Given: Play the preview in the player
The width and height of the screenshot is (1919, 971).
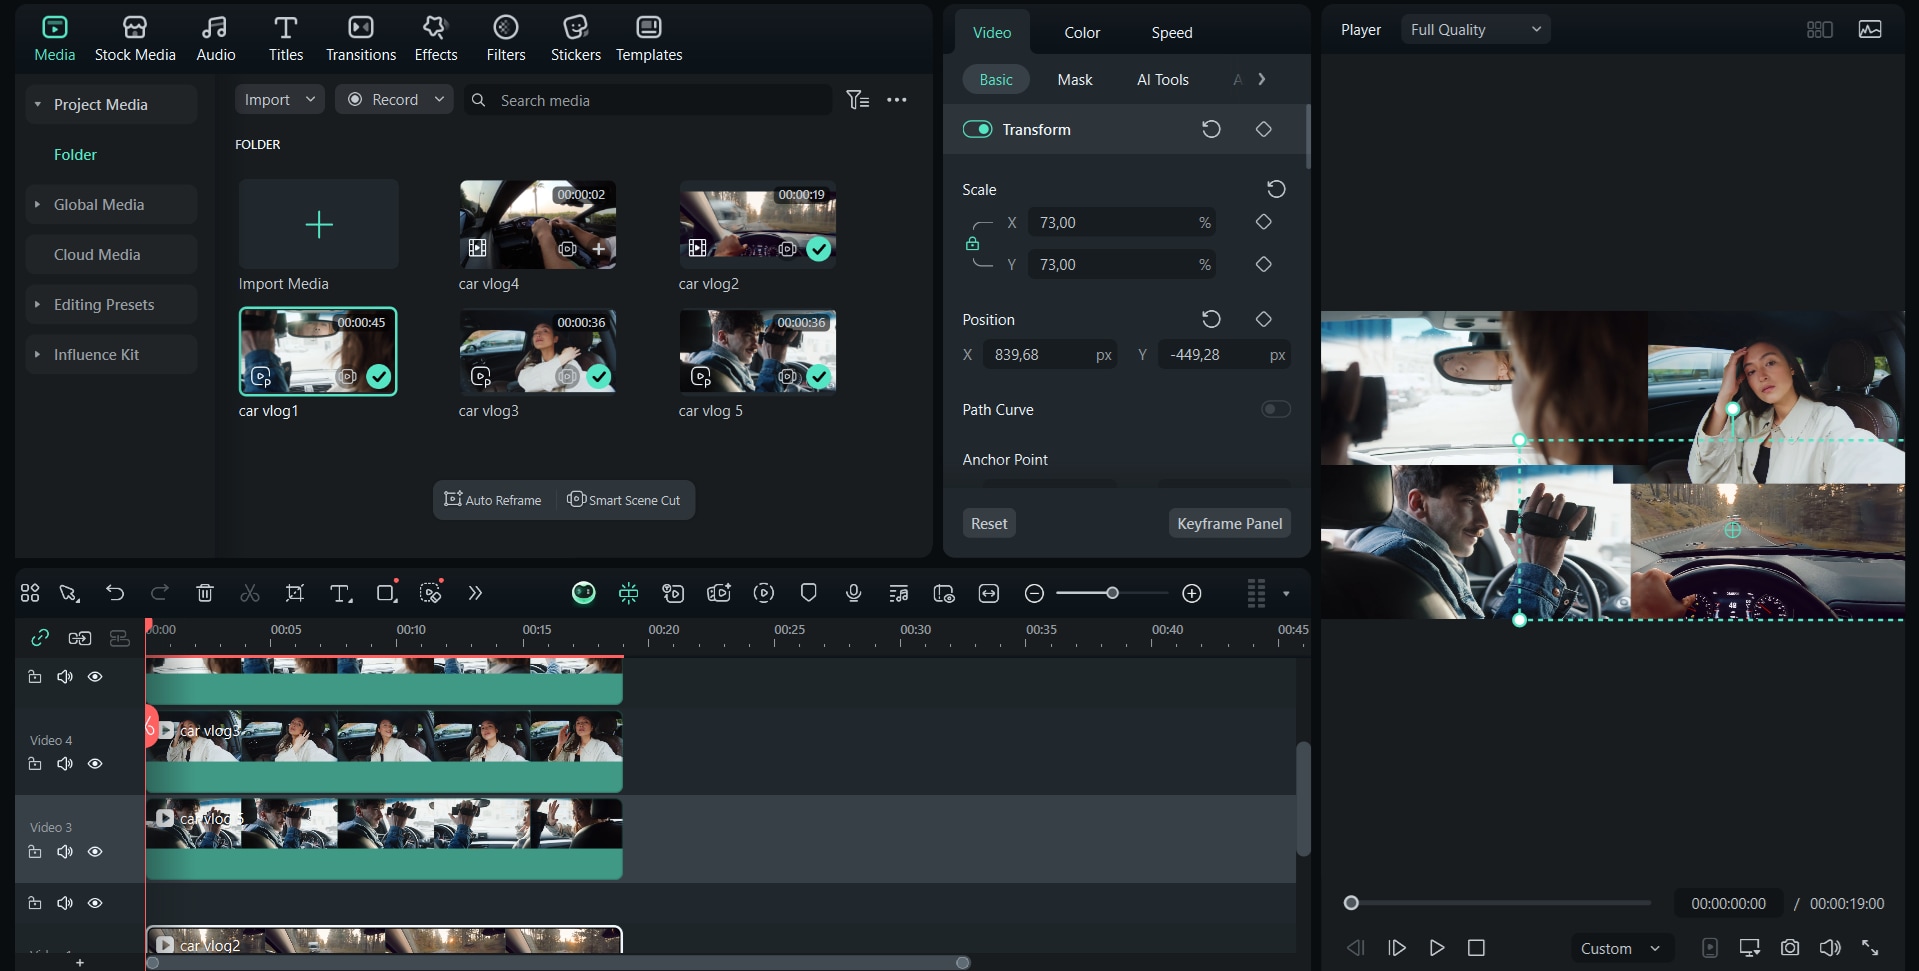Looking at the screenshot, I should (1437, 947).
